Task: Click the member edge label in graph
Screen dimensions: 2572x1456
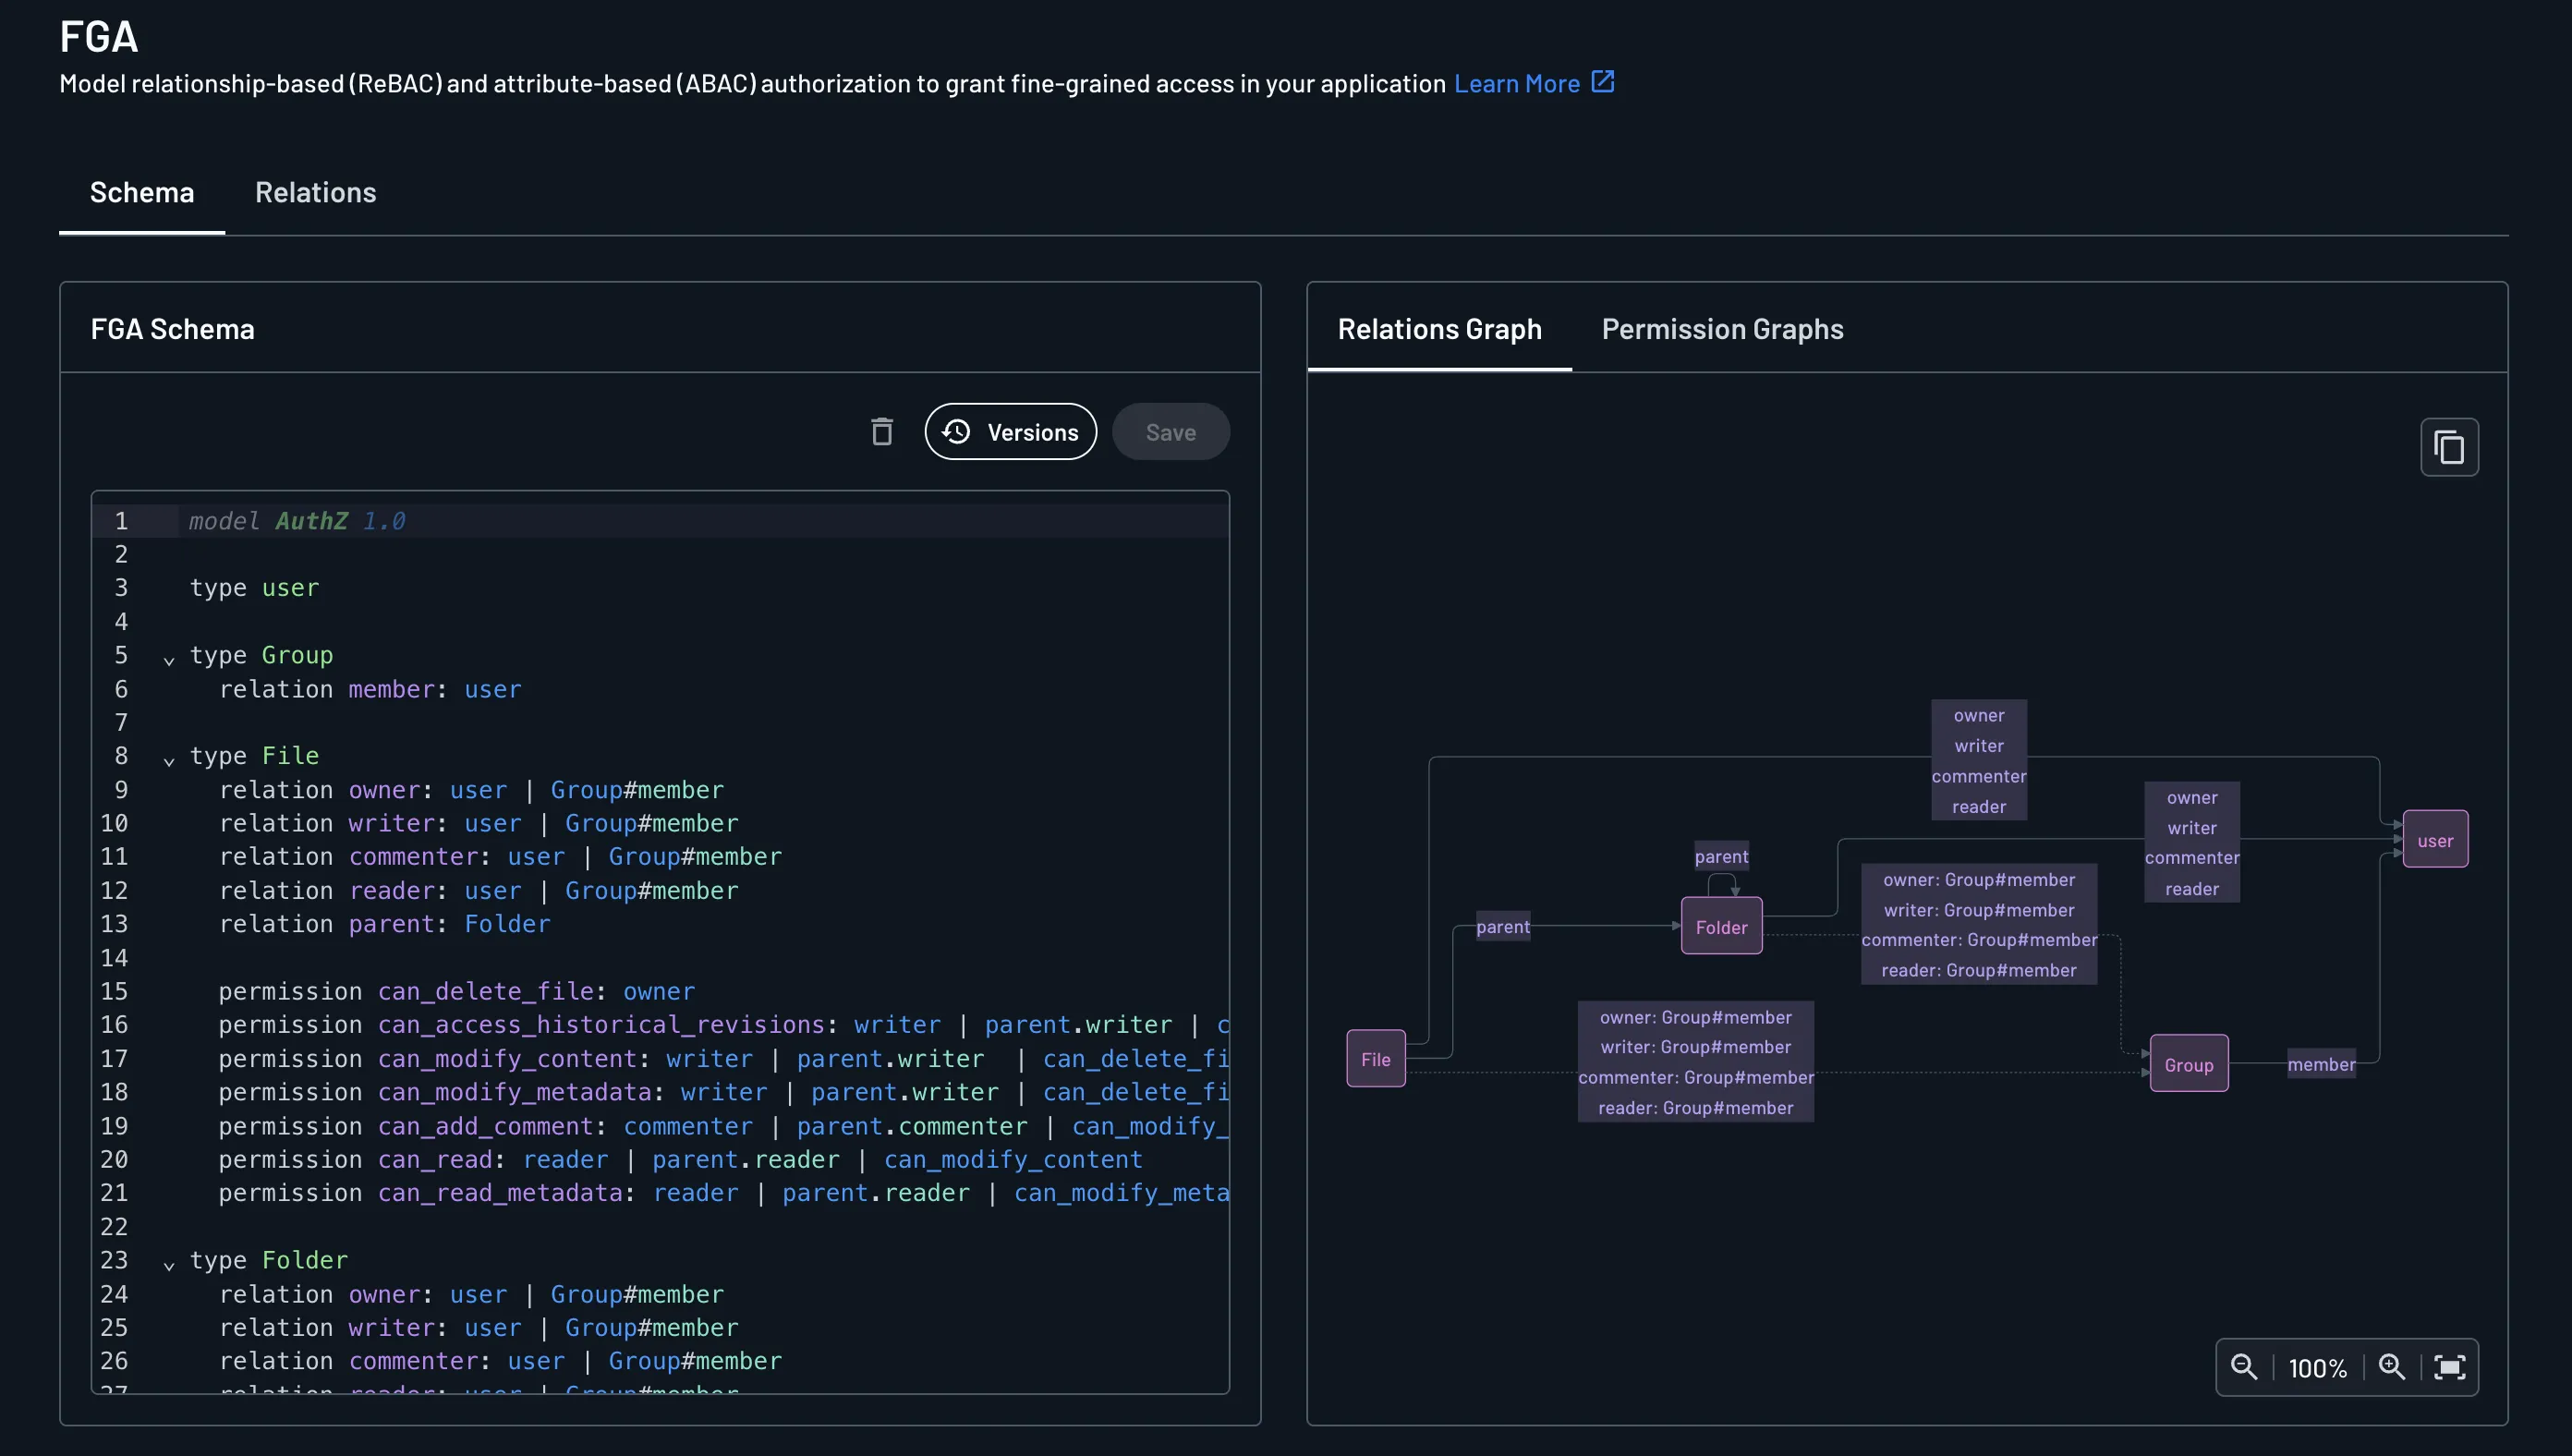Action: [2321, 1064]
